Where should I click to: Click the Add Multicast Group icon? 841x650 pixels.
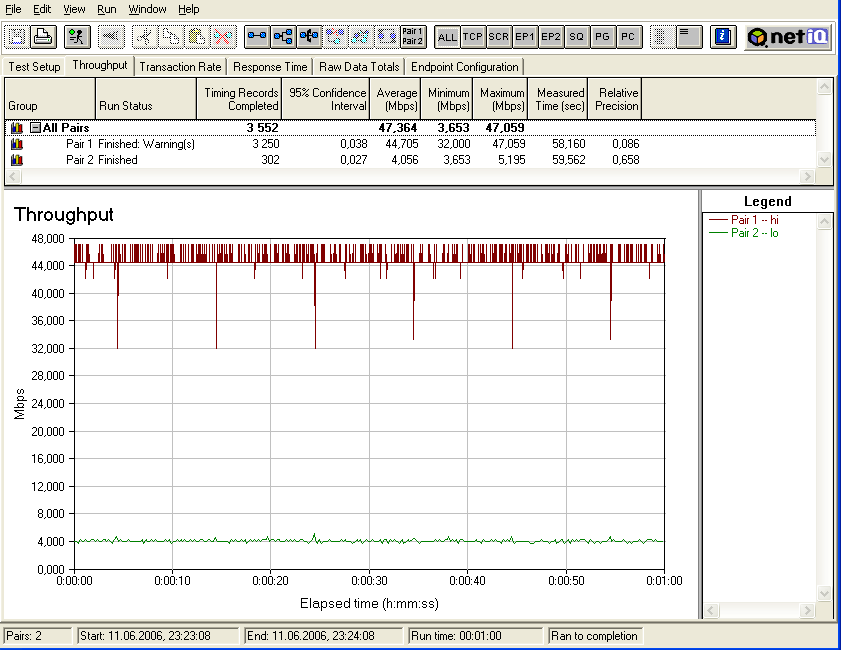click(x=283, y=37)
